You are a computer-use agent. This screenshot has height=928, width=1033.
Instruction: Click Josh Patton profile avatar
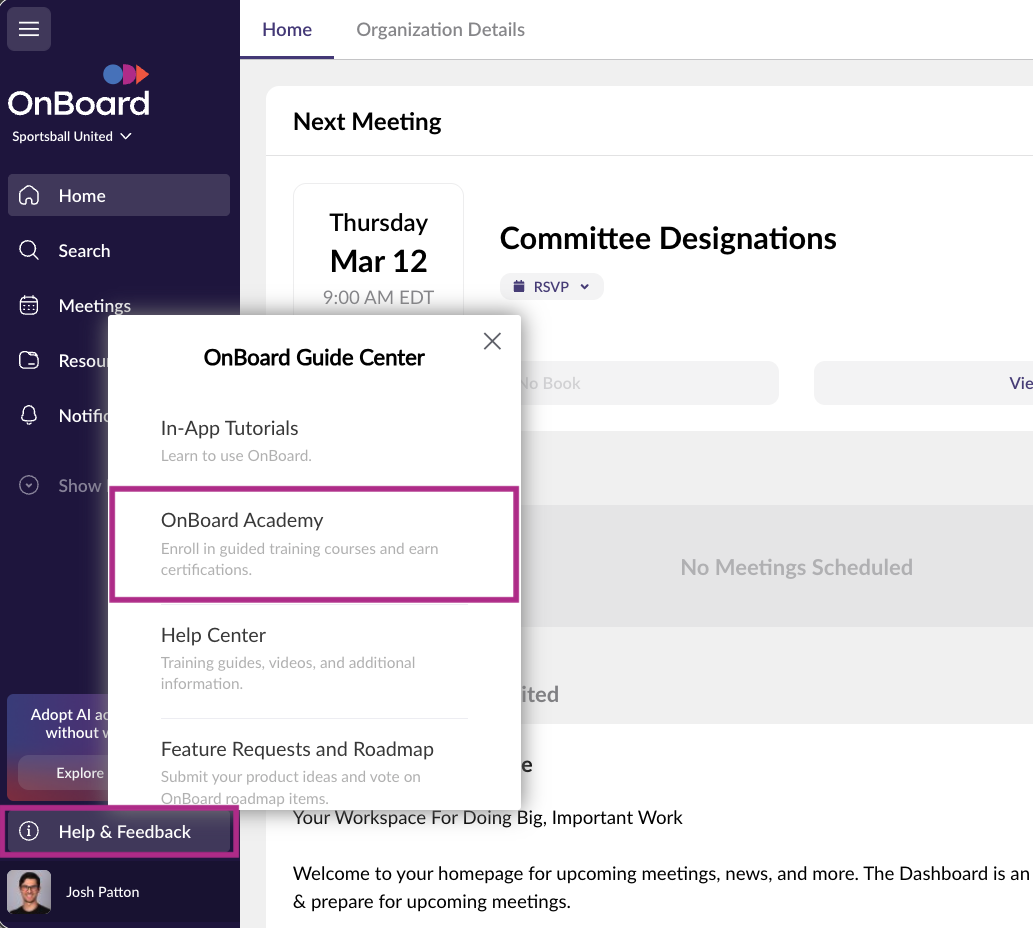(x=29, y=892)
